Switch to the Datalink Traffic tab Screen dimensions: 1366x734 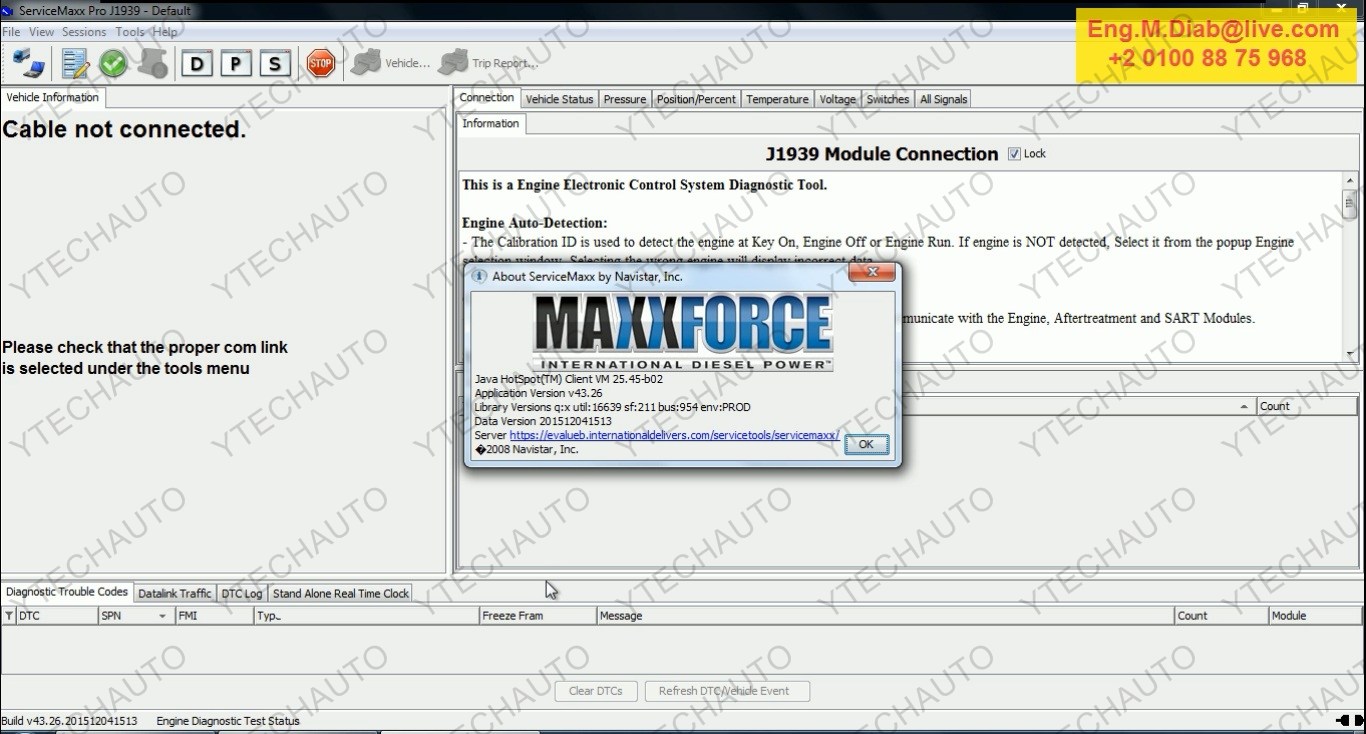pyautogui.click(x=174, y=592)
